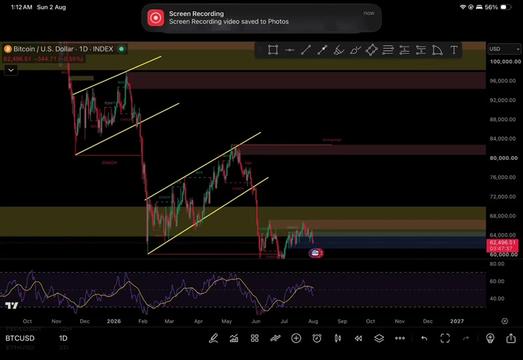Change the 1D timeframe interval
Image resolution: width=523 pixels, height=360 pixels.
point(63,338)
